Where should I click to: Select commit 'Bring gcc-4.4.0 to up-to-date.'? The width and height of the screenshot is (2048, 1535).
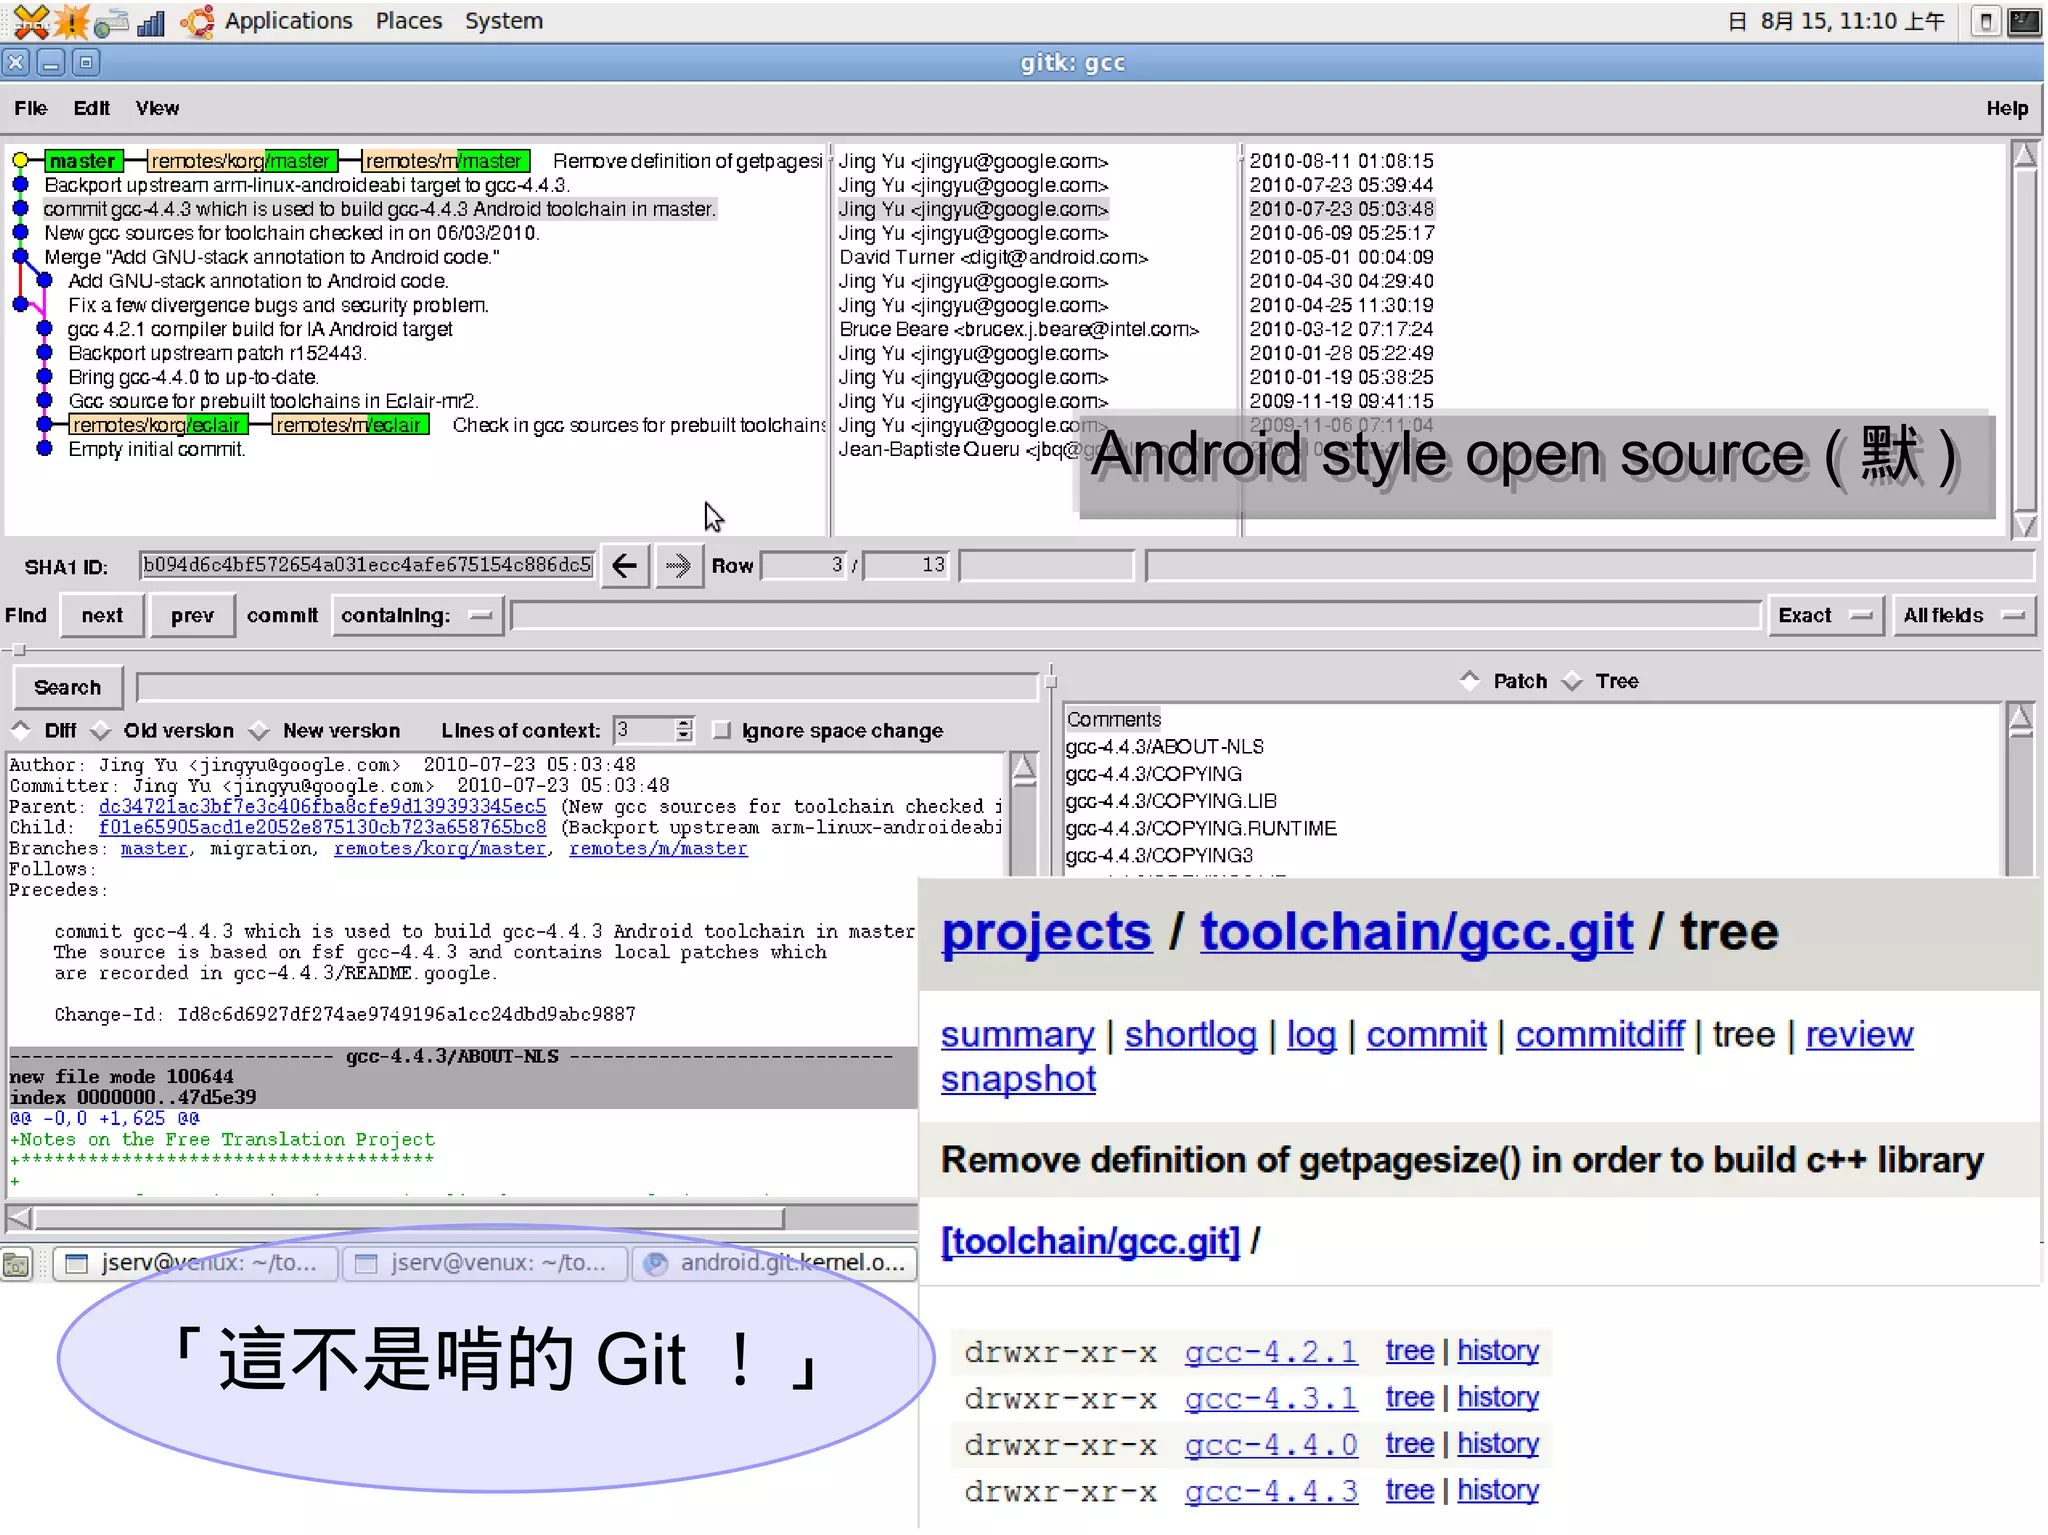[193, 377]
